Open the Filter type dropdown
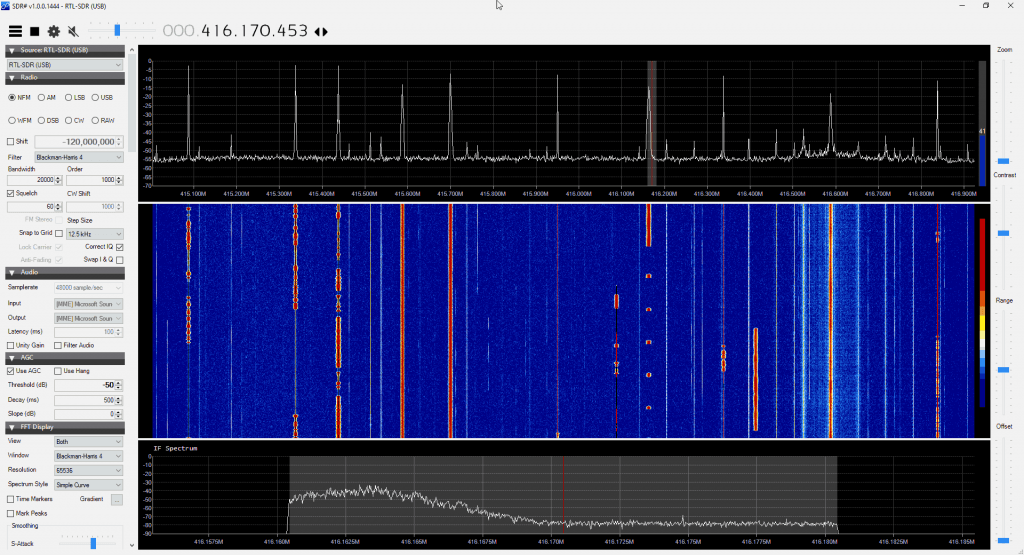 pyautogui.click(x=79, y=157)
